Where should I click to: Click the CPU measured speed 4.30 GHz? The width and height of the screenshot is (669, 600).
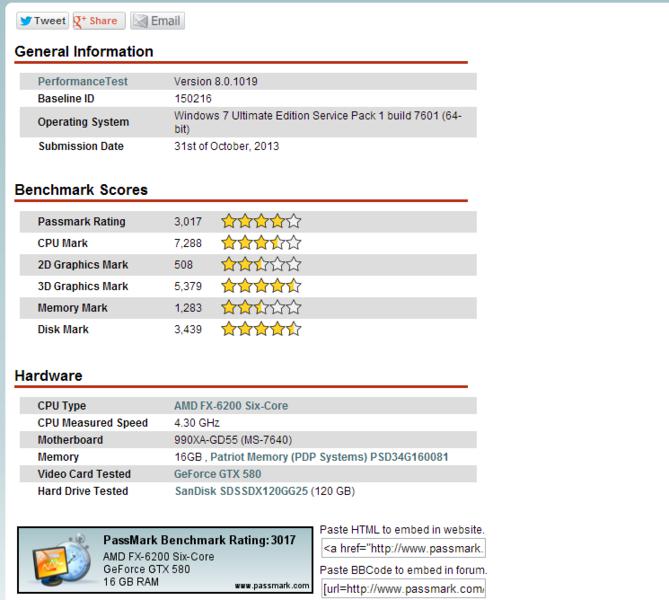coord(197,423)
